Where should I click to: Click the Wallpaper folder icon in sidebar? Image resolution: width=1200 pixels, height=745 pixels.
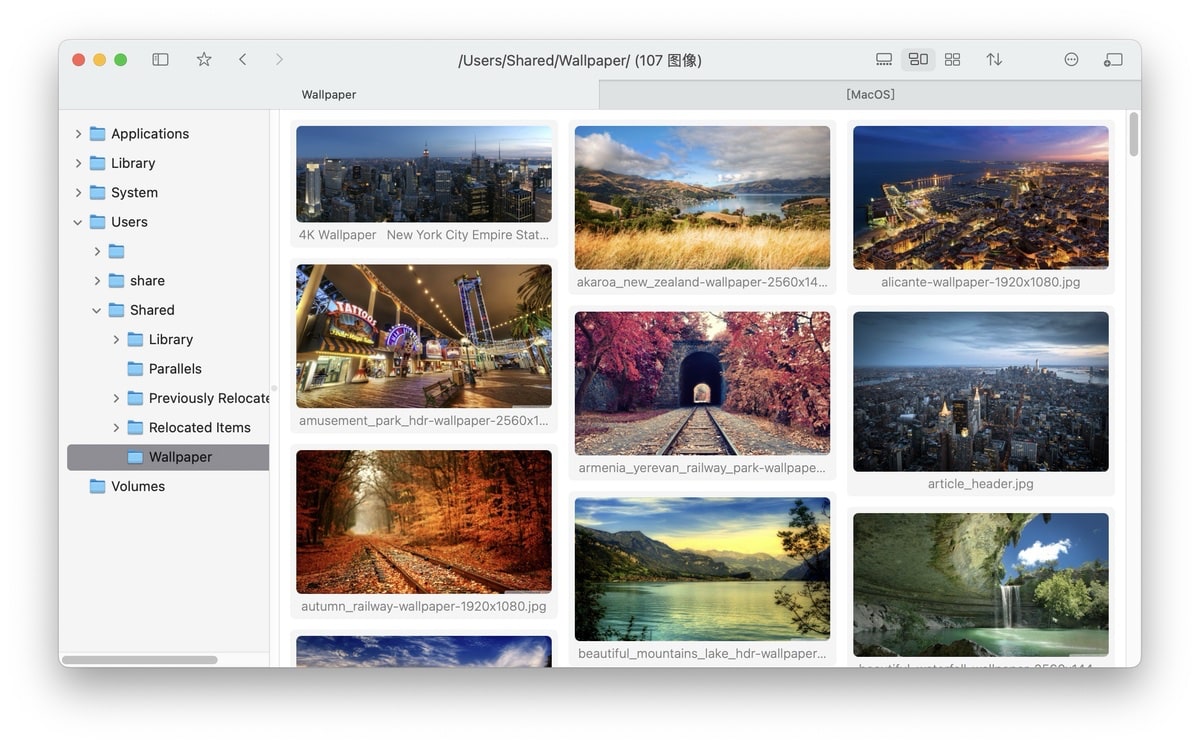134,456
